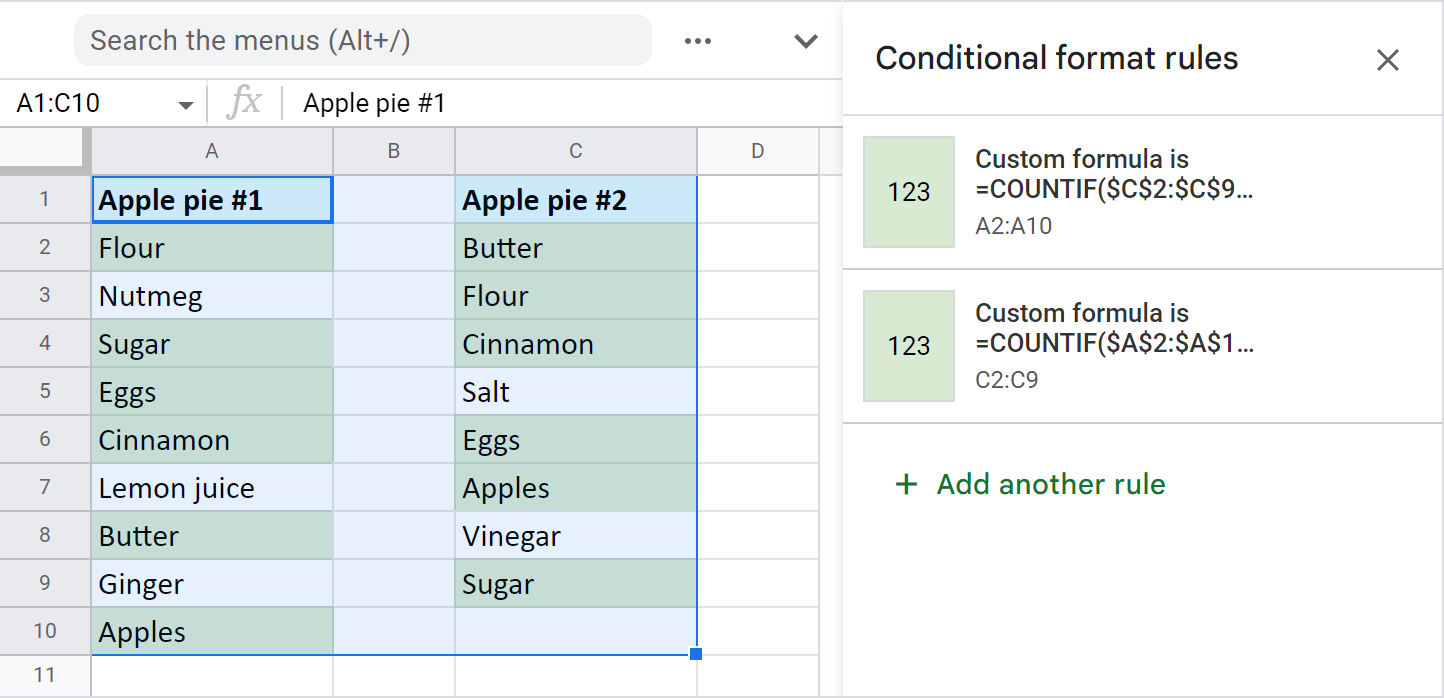Click the blue selection handle below C10
The height and width of the screenshot is (698, 1444).
[696, 654]
